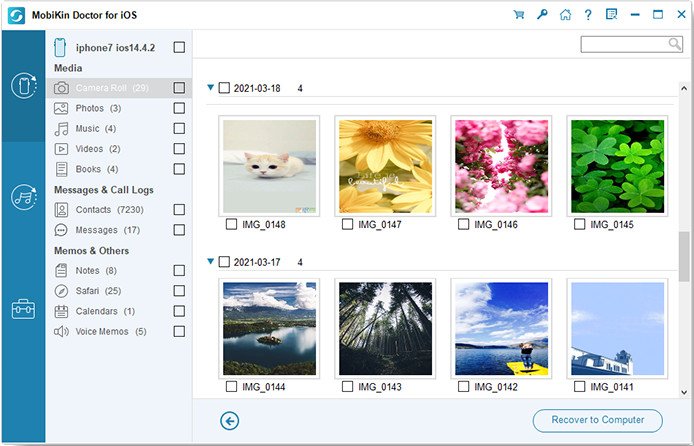Click the search input field
This screenshot has height=446, width=694.
pos(631,44)
